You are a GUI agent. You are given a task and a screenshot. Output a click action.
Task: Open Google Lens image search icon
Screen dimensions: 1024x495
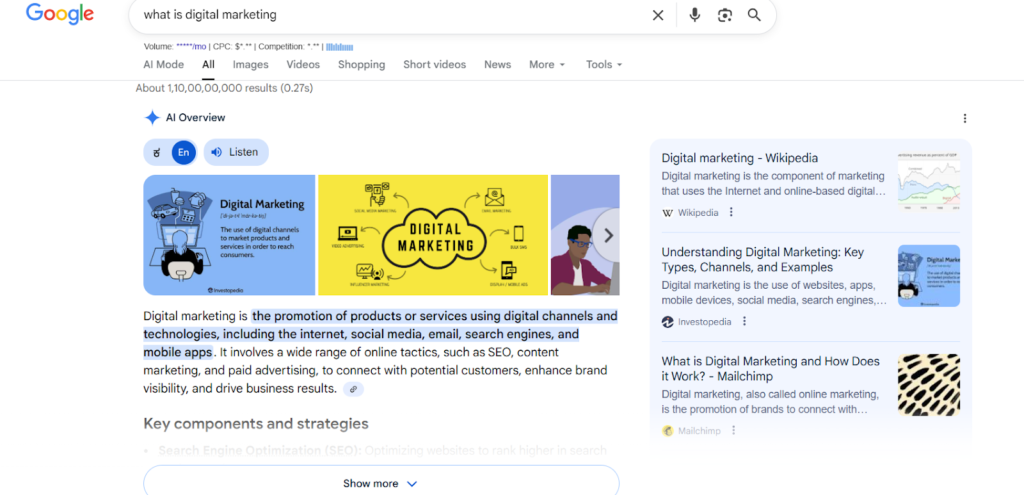pos(725,15)
